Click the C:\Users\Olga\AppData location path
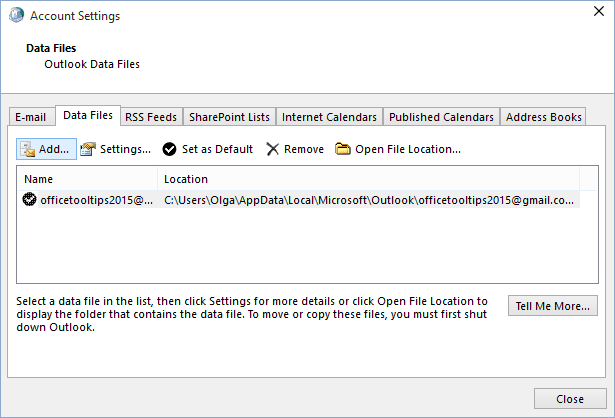 pyautogui.click(x=369, y=200)
